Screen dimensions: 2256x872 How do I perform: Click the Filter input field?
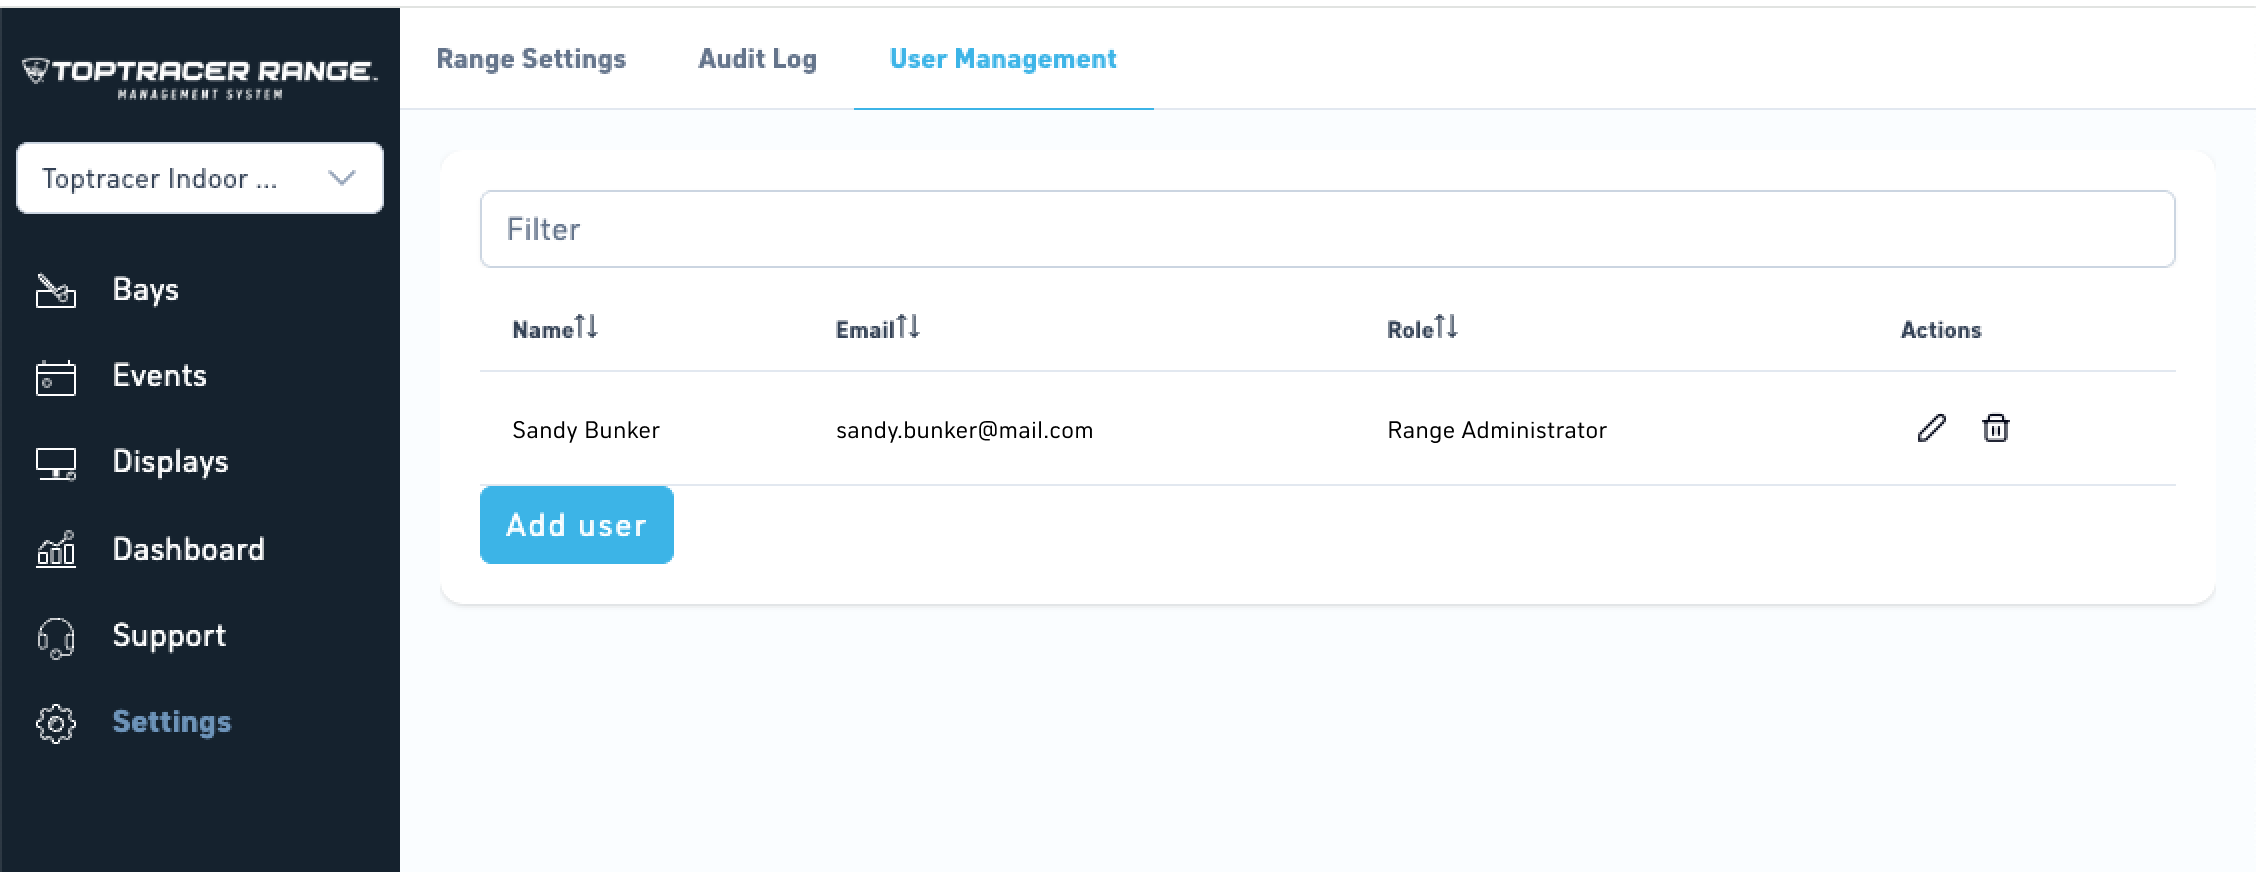(1327, 229)
